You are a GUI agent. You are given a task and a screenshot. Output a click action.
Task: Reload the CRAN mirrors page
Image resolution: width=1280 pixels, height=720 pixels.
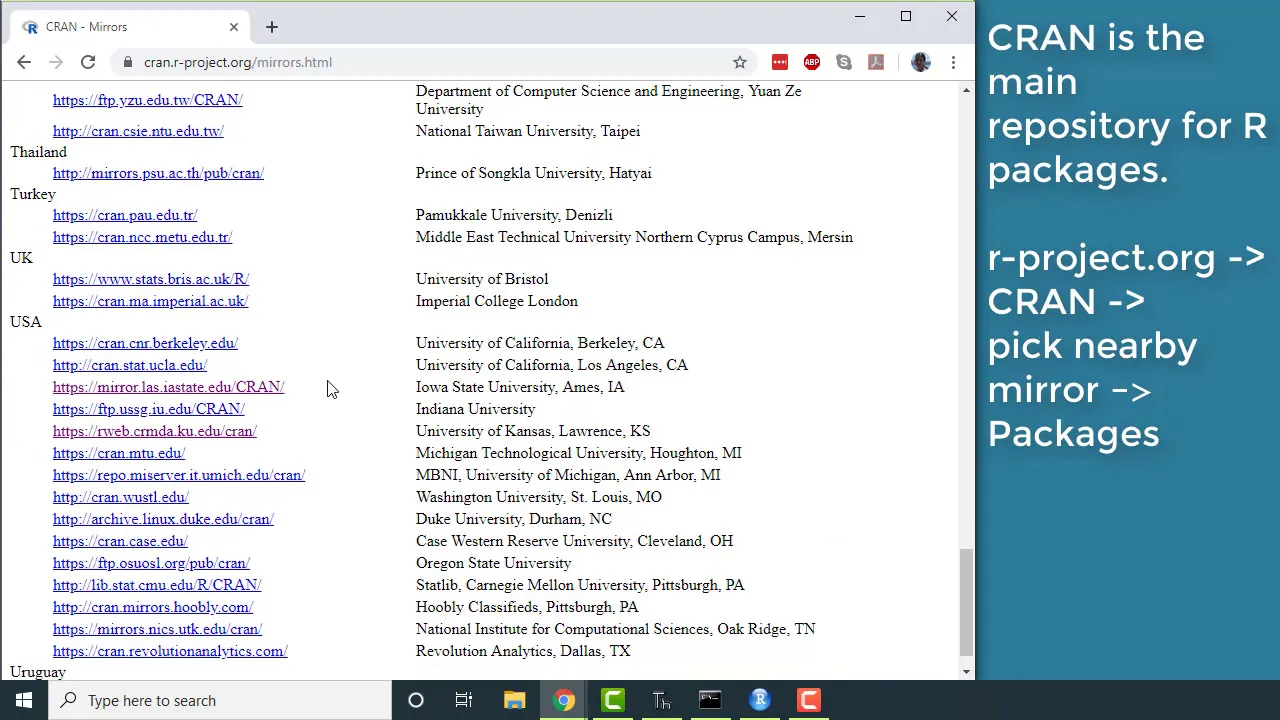88,62
